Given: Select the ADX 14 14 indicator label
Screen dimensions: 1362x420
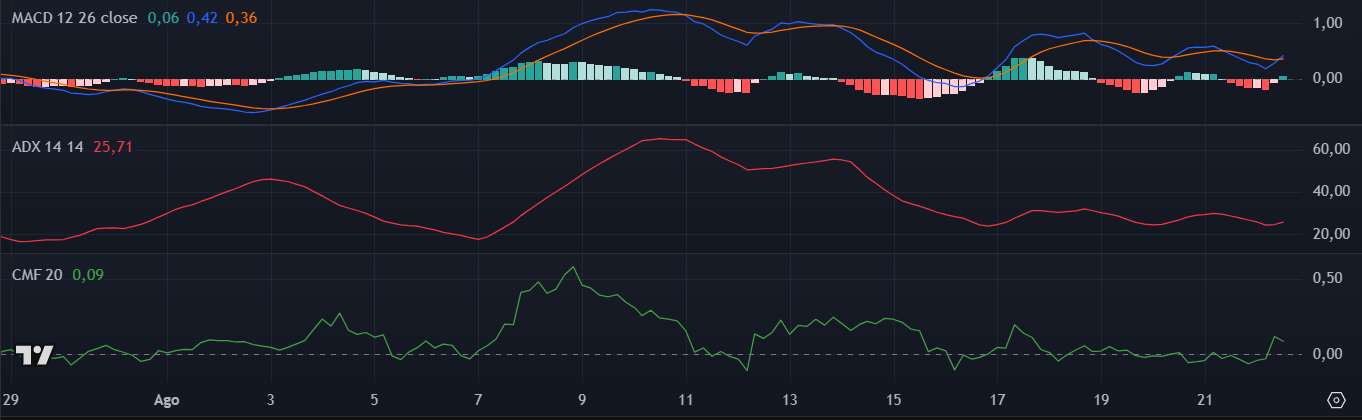Looking at the screenshot, I should pyautogui.click(x=48, y=146).
